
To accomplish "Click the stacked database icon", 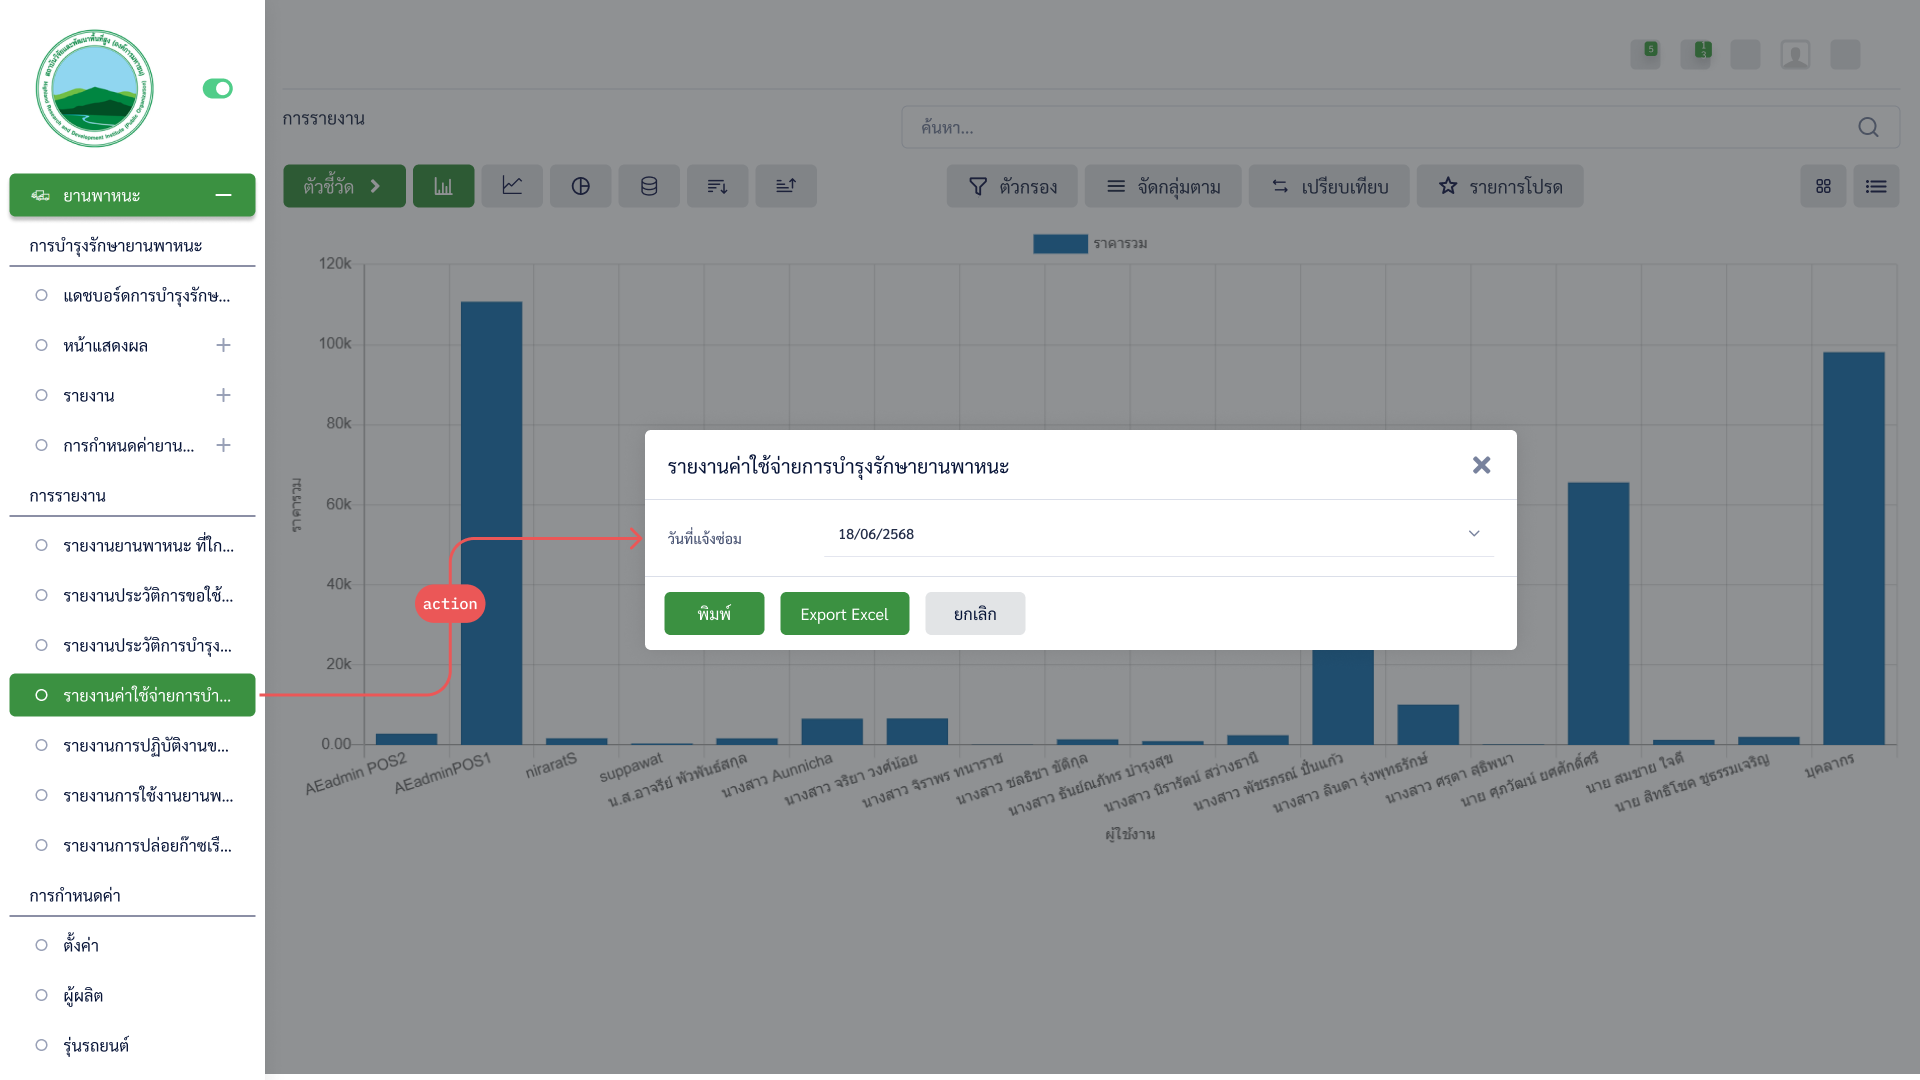I will (x=649, y=186).
